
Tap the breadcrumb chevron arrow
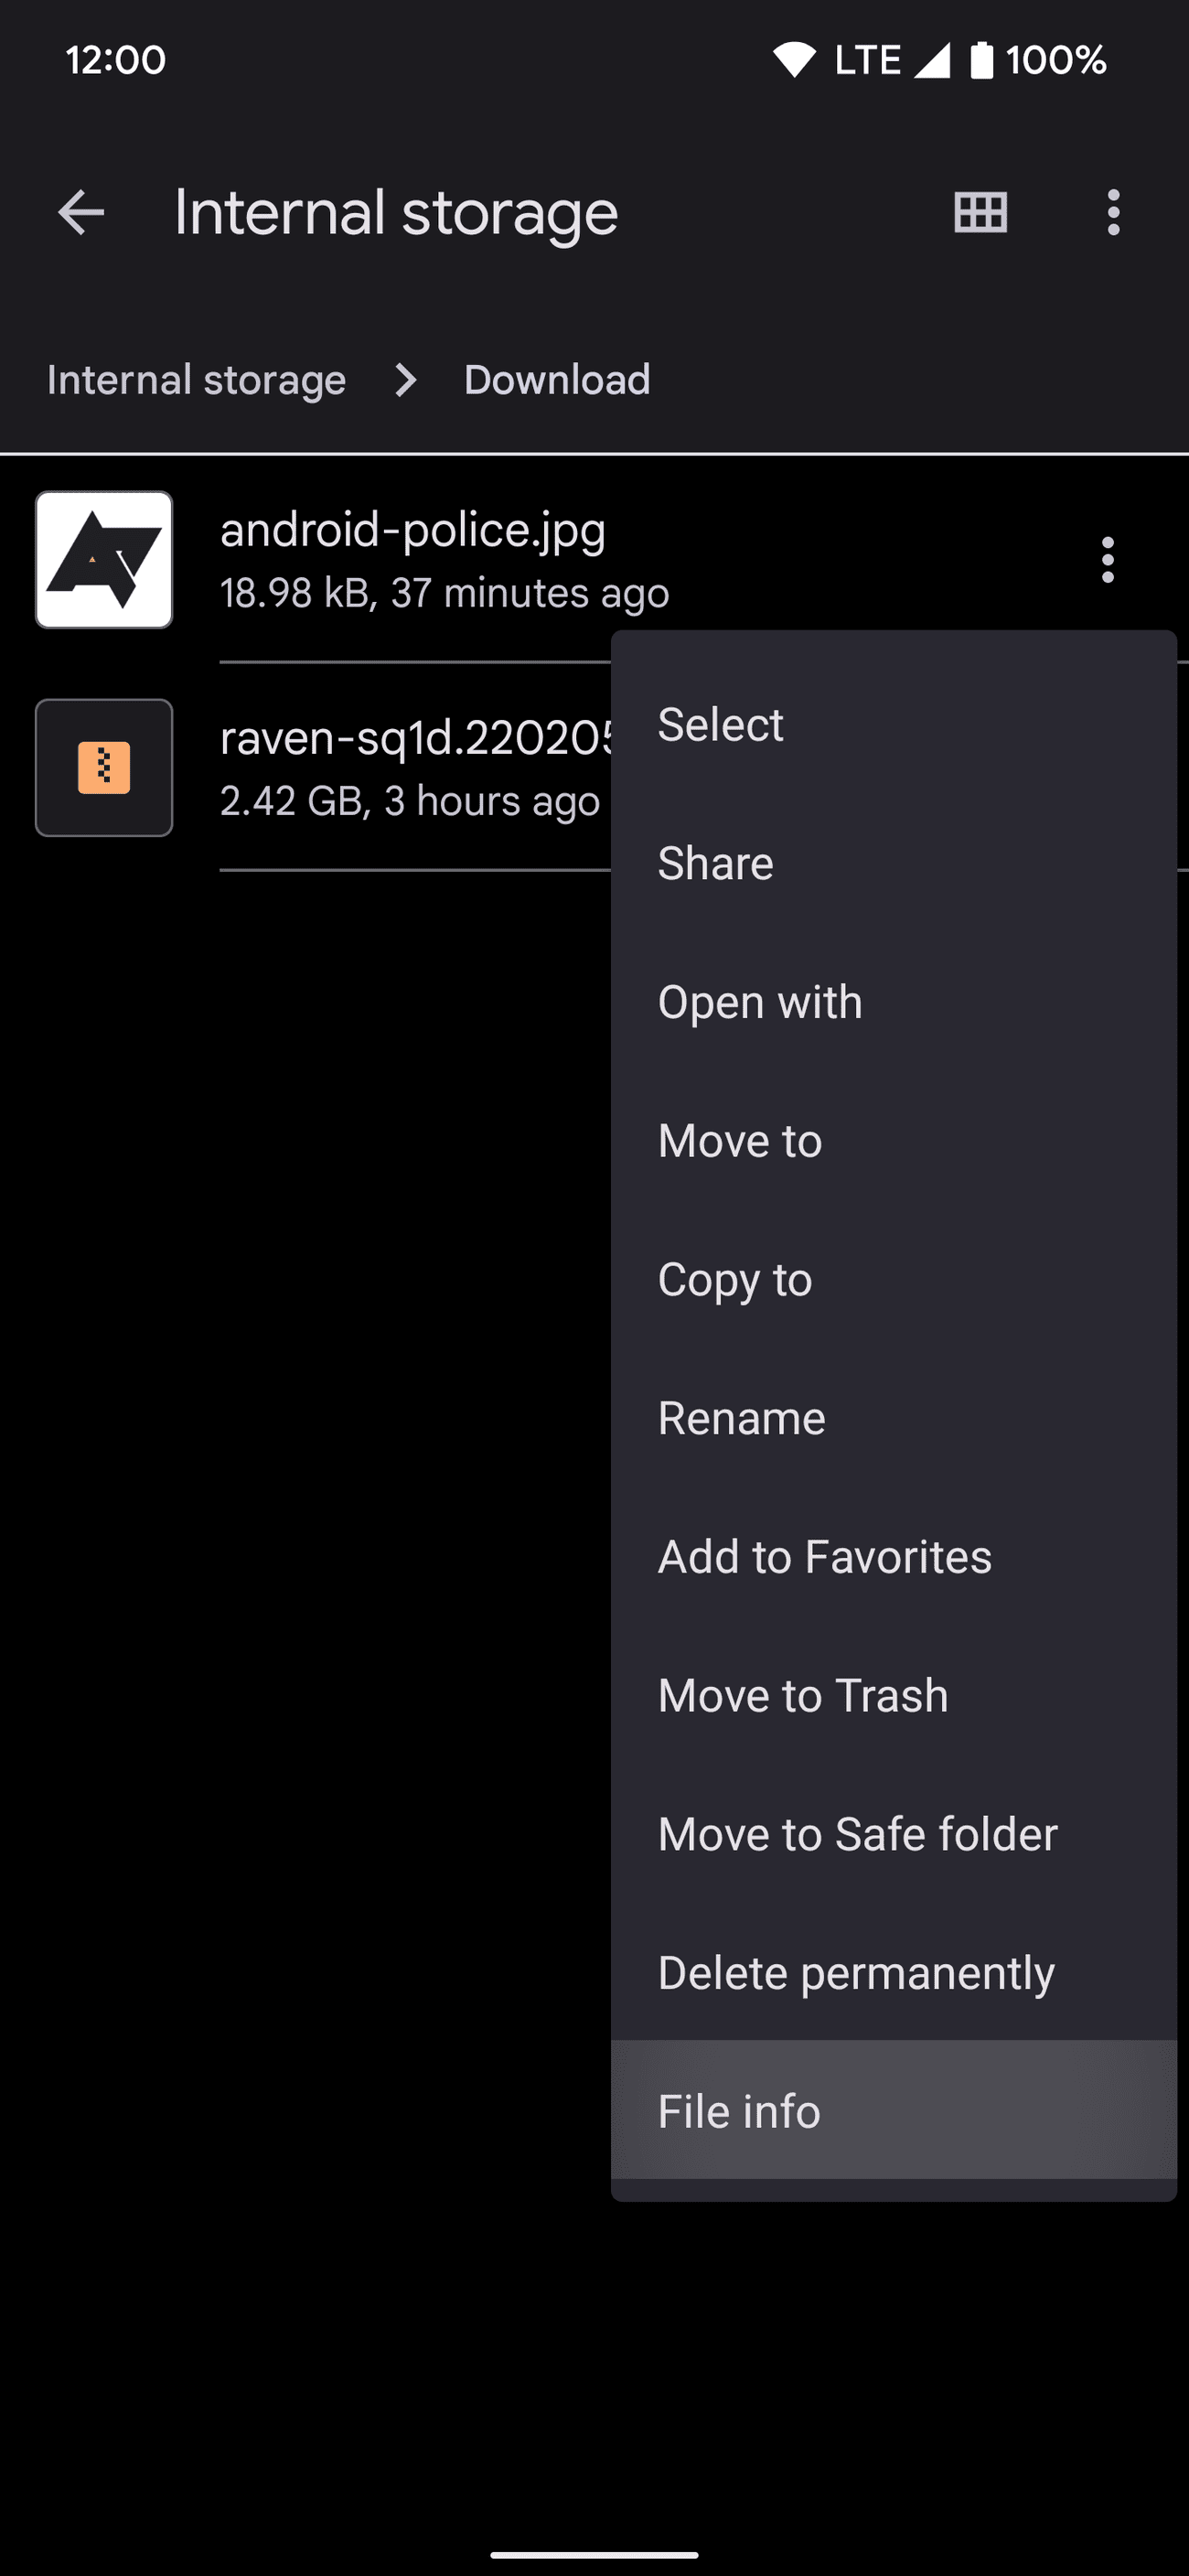tap(405, 380)
